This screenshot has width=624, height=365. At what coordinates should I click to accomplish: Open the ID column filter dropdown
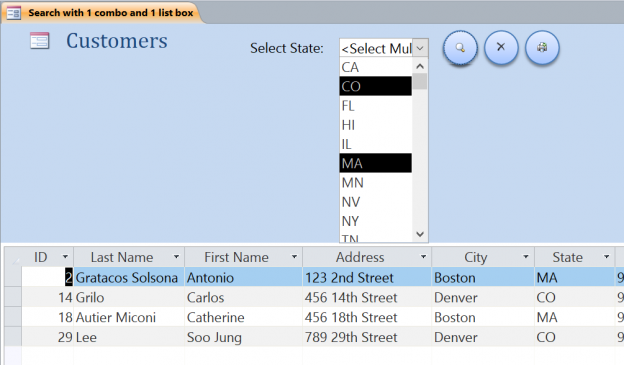pos(65,257)
